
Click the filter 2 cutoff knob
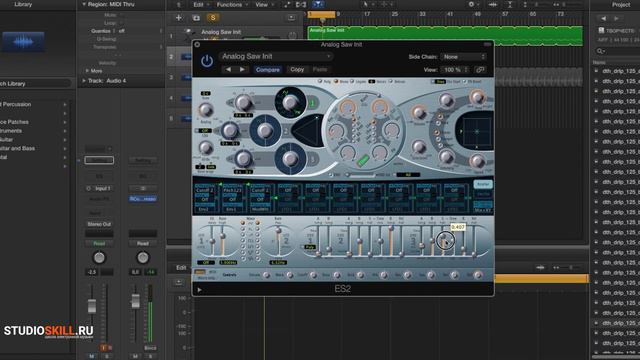pyautogui.click(x=380, y=107)
